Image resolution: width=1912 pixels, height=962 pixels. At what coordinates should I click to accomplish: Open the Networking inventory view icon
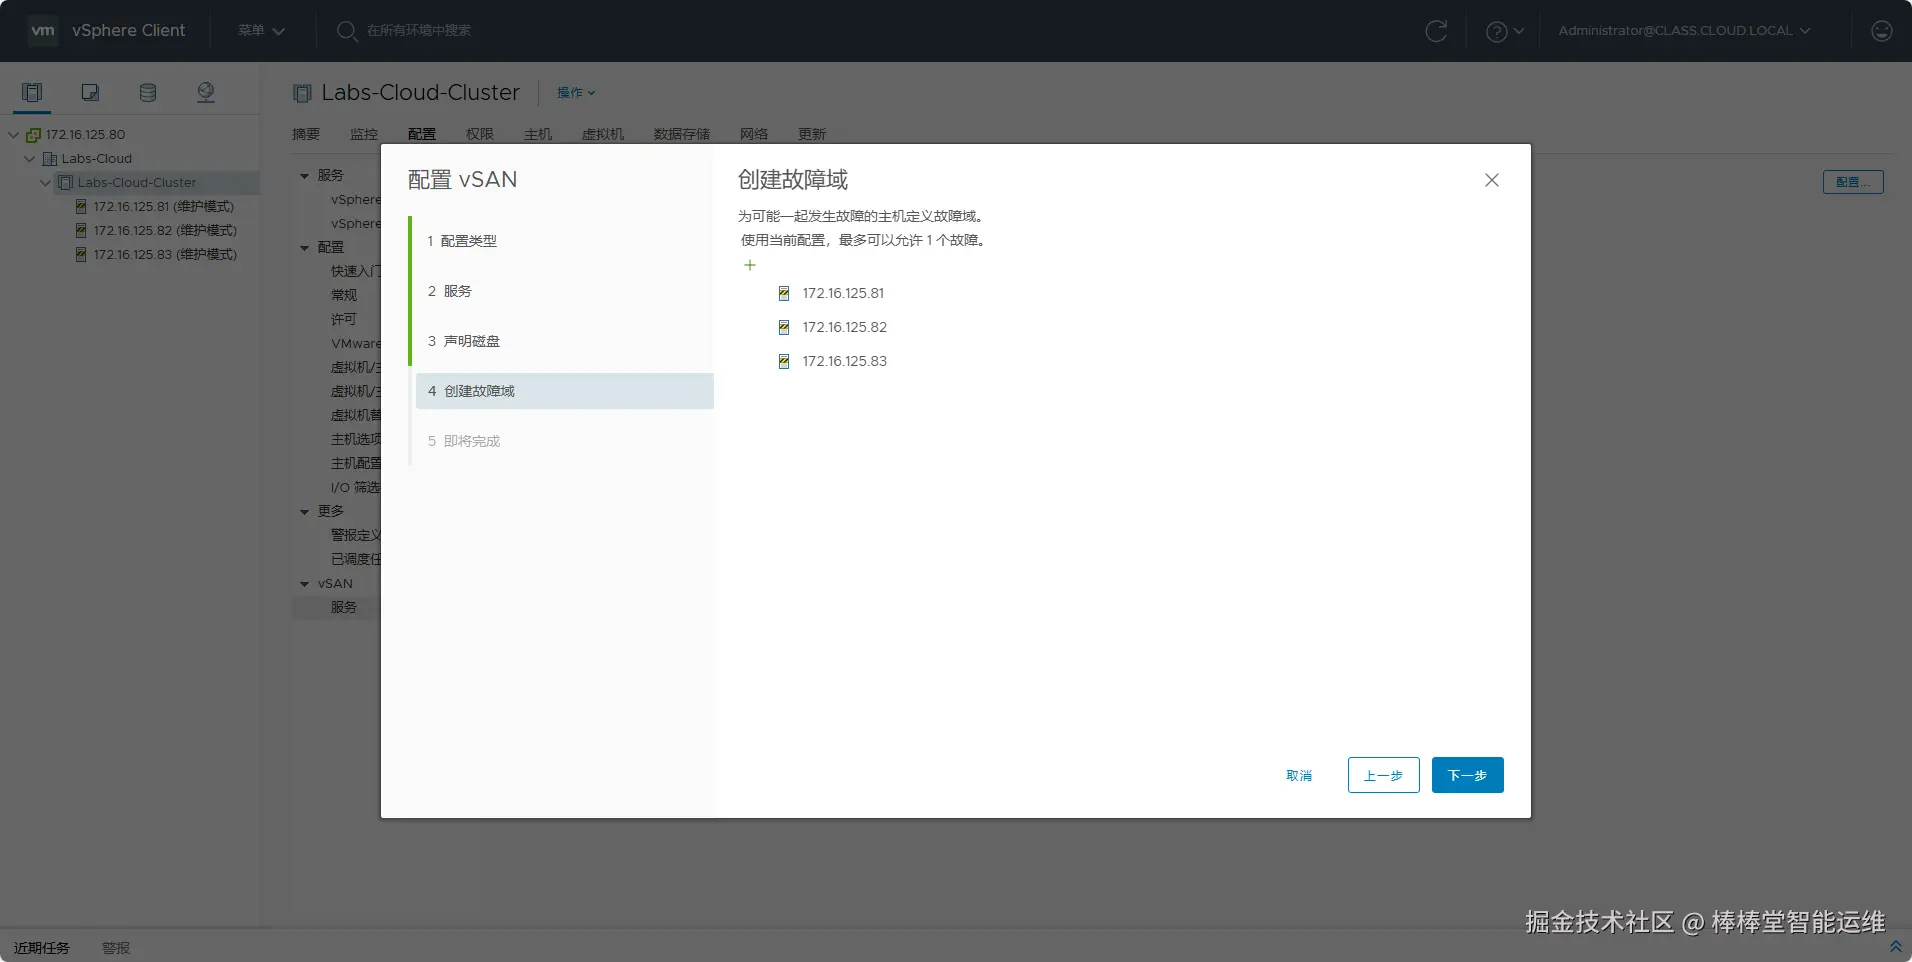206,93
